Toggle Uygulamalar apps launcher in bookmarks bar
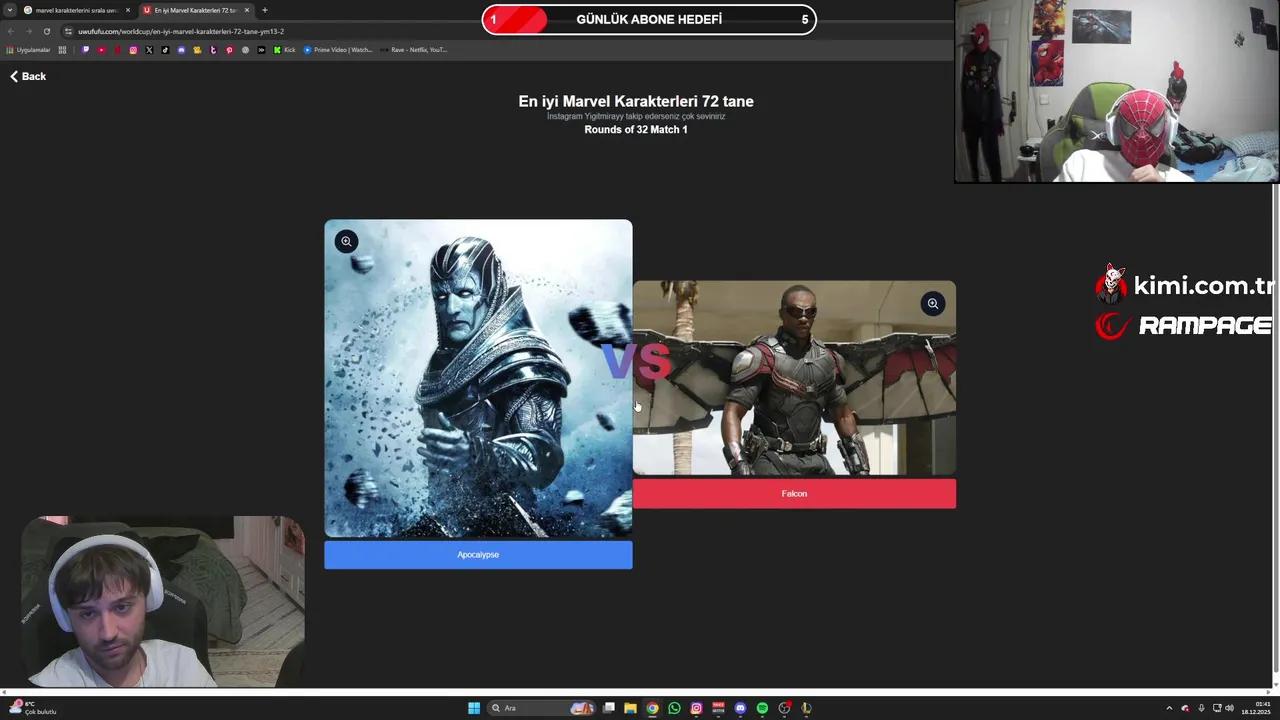1280x720 pixels. (x=32, y=49)
